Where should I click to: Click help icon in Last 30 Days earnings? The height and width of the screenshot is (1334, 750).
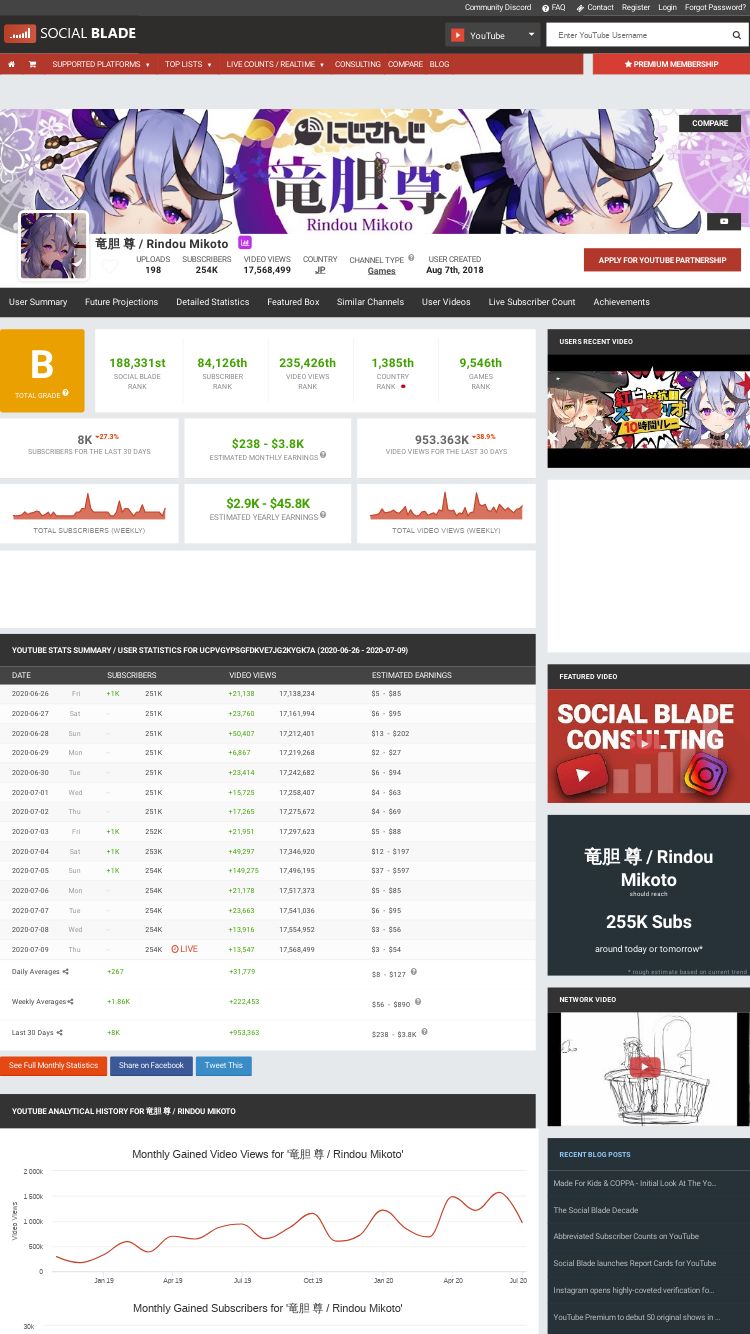(x=424, y=1031)
